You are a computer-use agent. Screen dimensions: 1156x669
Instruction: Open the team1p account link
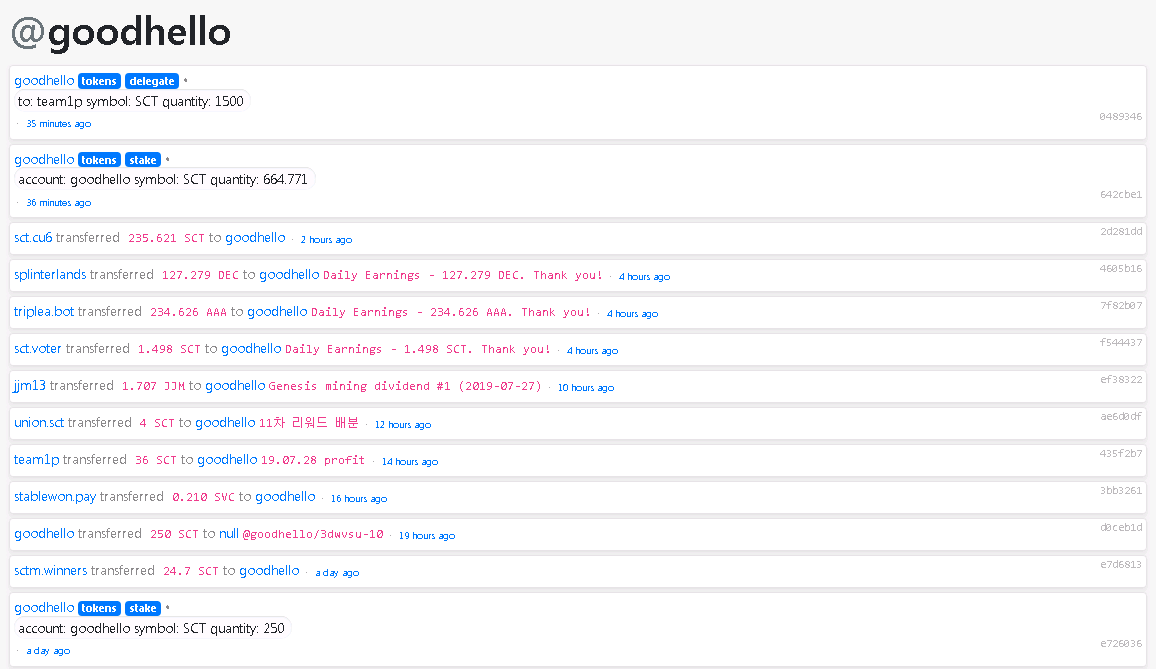[x=37, y=459]
